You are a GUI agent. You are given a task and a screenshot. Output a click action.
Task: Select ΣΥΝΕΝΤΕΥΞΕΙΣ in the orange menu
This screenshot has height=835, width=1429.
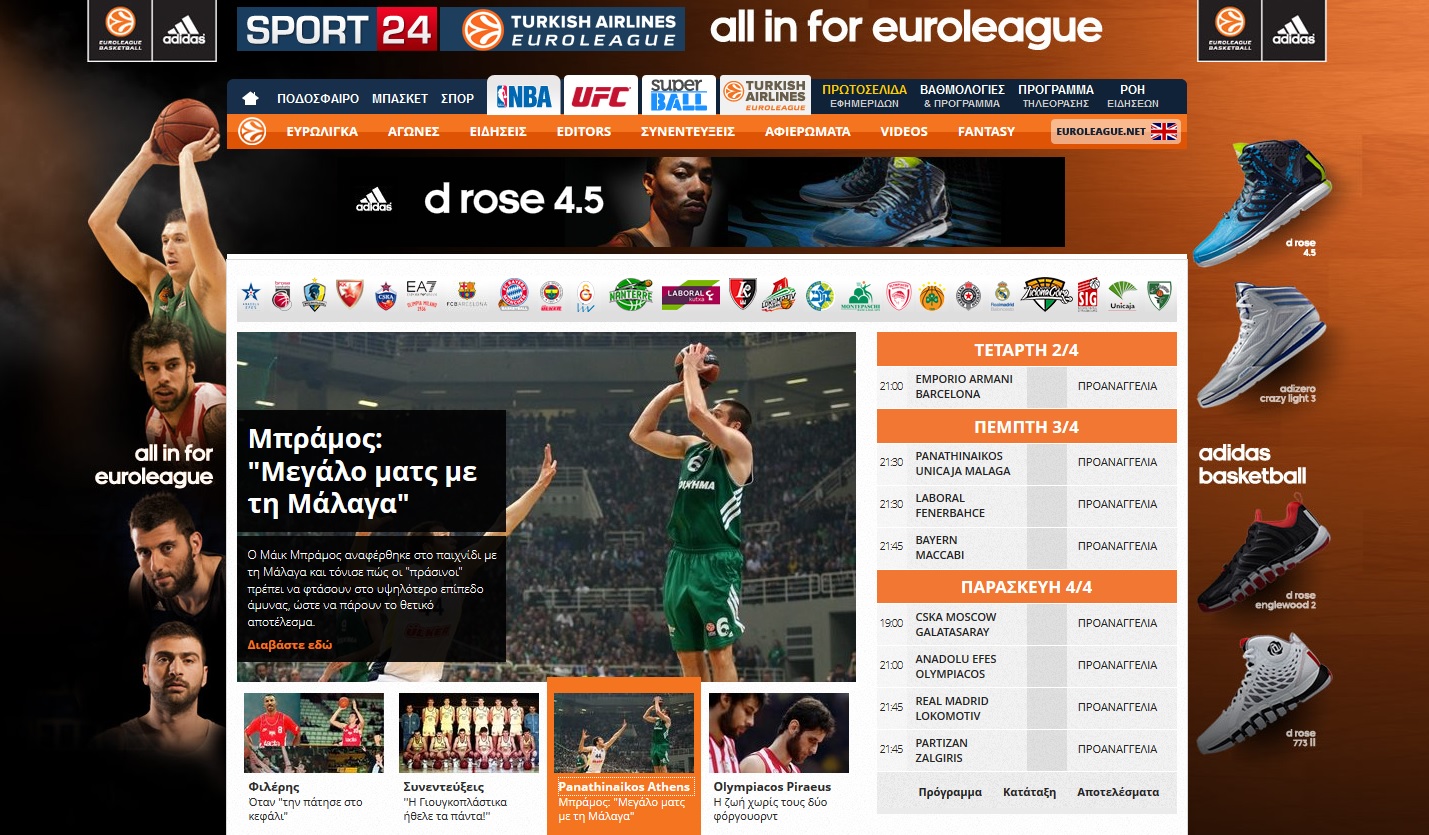(x=688, y=131)
